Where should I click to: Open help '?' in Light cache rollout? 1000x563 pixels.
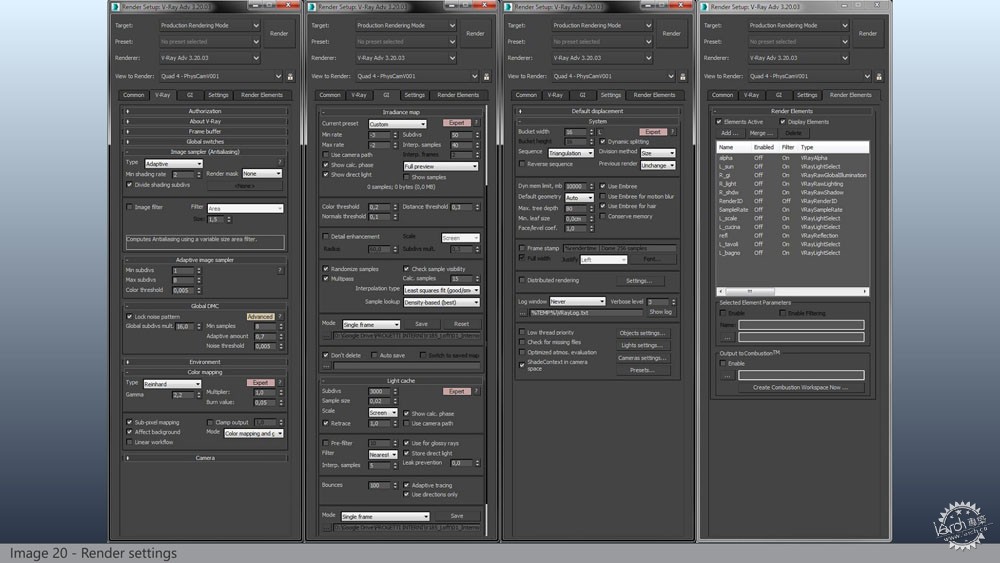click(x=476, y=391)
